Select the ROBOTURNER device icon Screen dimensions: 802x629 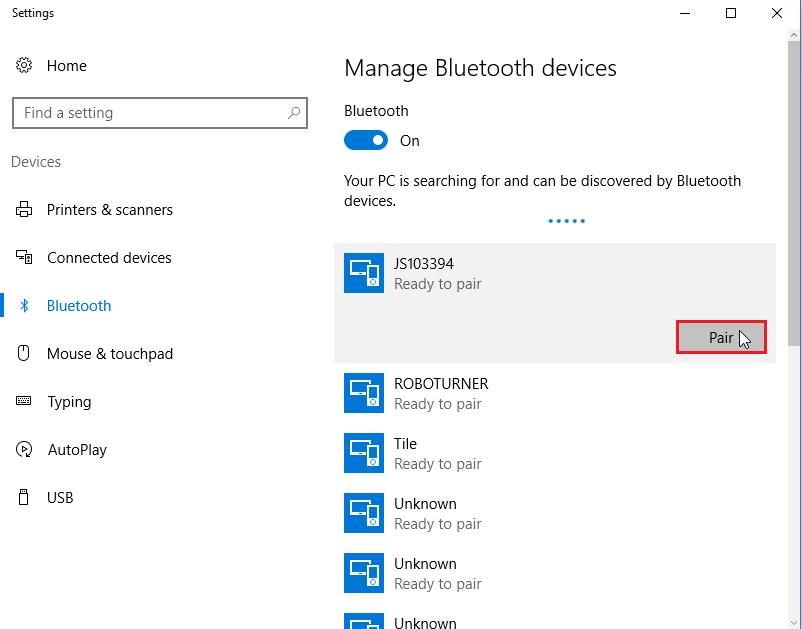363,393
